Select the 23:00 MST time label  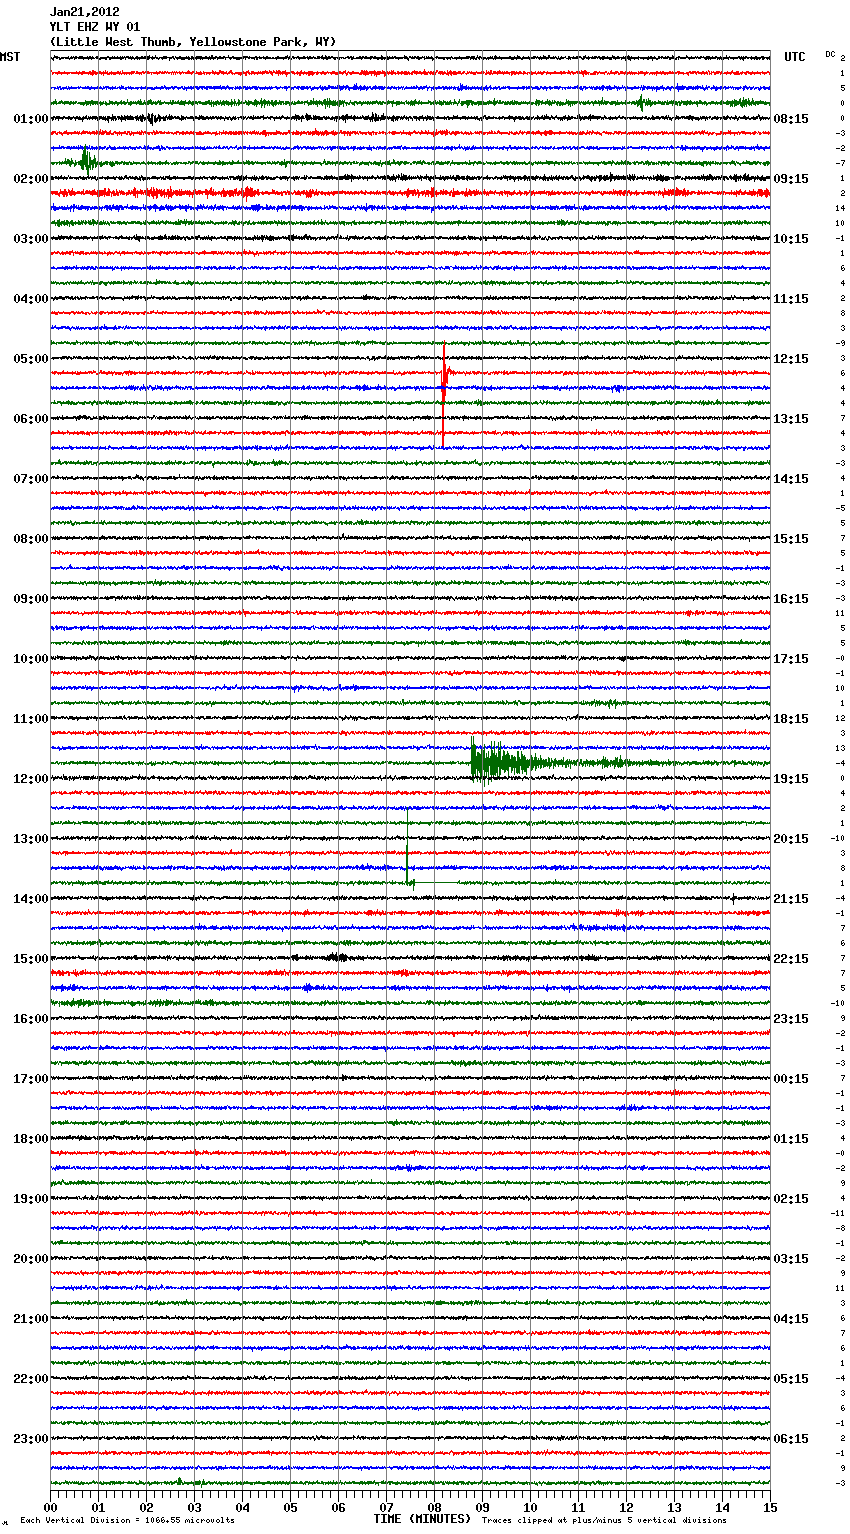coord(31,1439)
